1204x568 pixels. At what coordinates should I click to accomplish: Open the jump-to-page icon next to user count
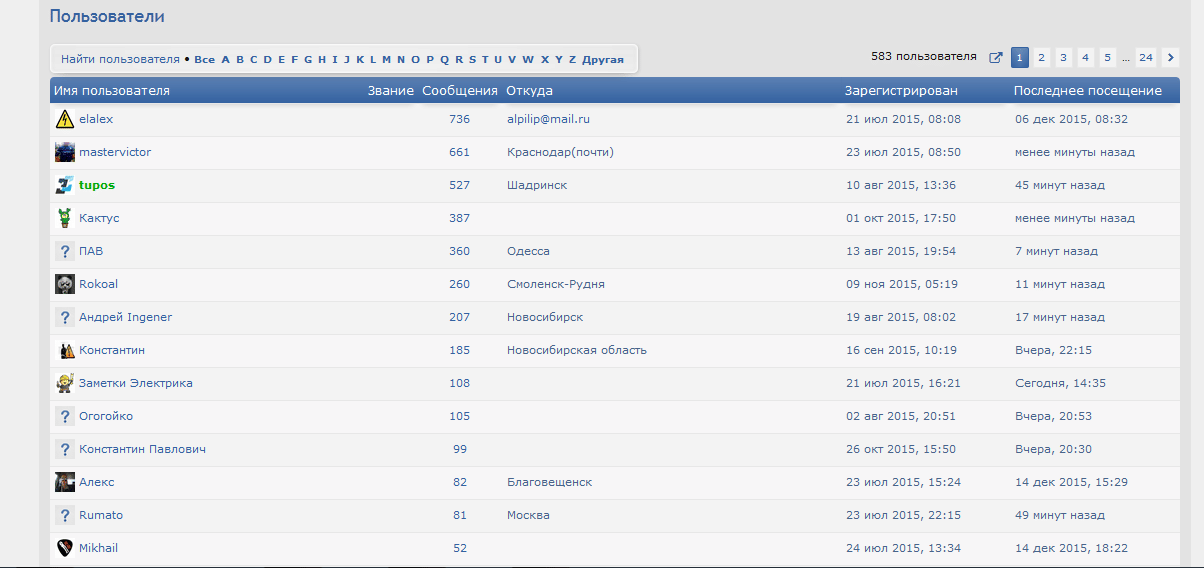click(996, 58)
